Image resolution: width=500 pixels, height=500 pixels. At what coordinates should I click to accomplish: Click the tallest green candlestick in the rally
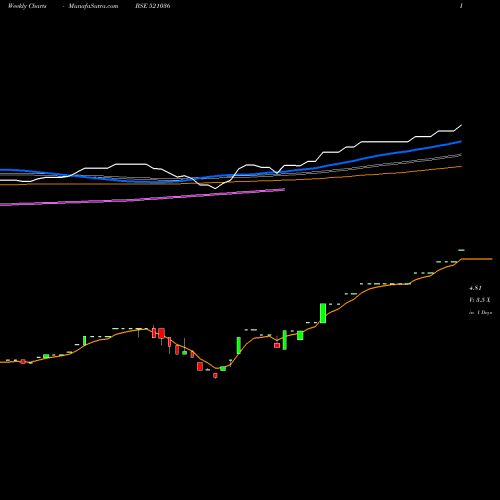point(323,313)
